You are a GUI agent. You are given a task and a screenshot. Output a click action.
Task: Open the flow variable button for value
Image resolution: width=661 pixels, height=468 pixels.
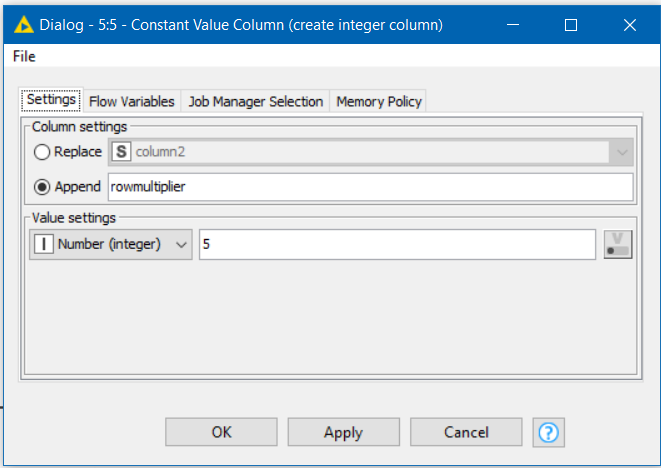click(618, 244)
